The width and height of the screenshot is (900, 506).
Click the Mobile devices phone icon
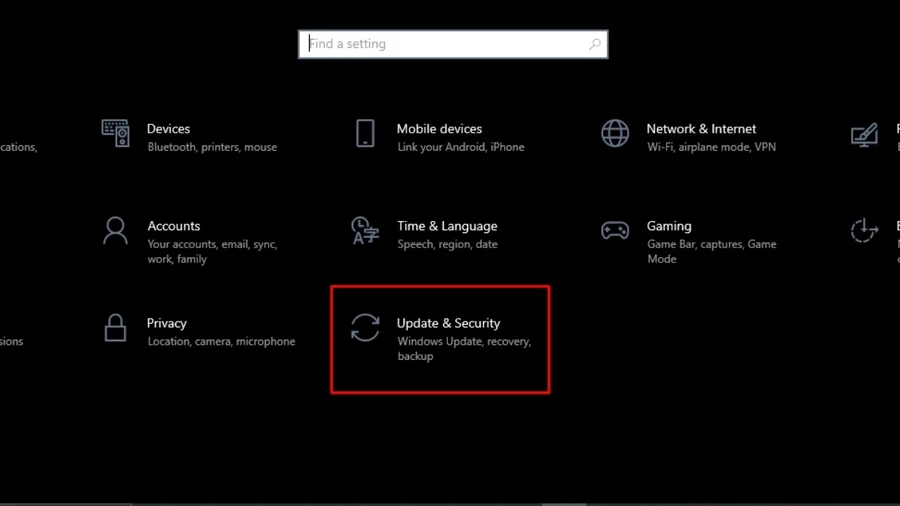click(365, 133)
